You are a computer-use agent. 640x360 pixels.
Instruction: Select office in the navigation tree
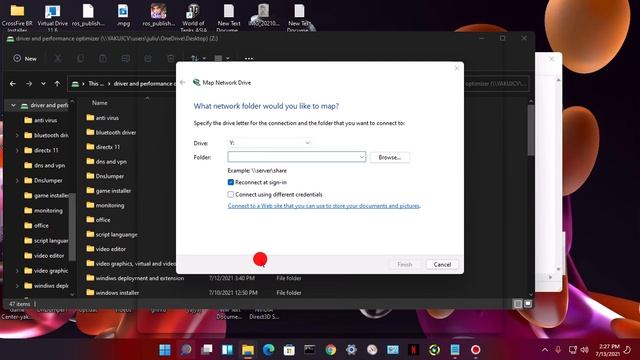click(x=41, y=225)
